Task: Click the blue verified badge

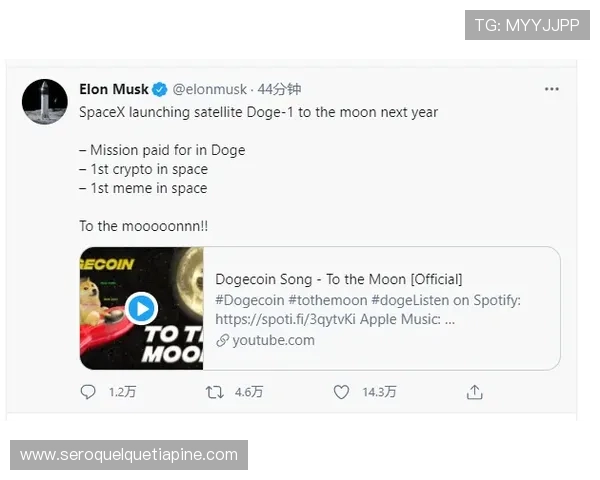Action: click(x=161, y=89)
